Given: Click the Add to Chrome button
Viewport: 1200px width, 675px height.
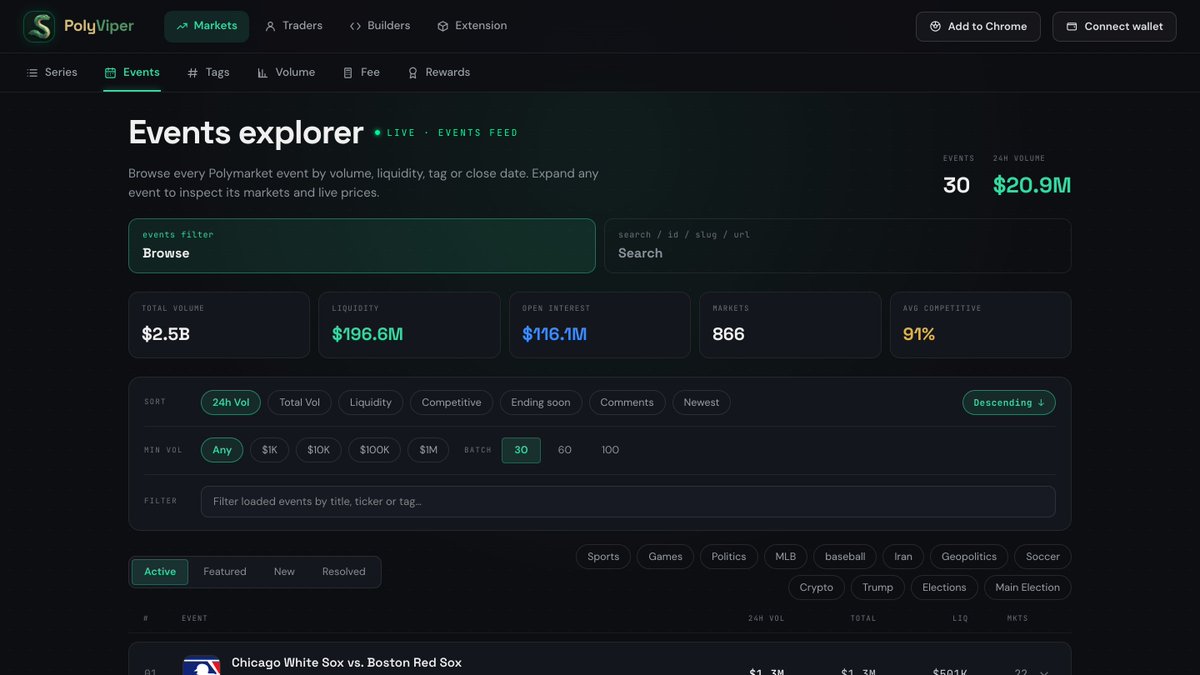Looking at the screenshot, I should 978,27.
